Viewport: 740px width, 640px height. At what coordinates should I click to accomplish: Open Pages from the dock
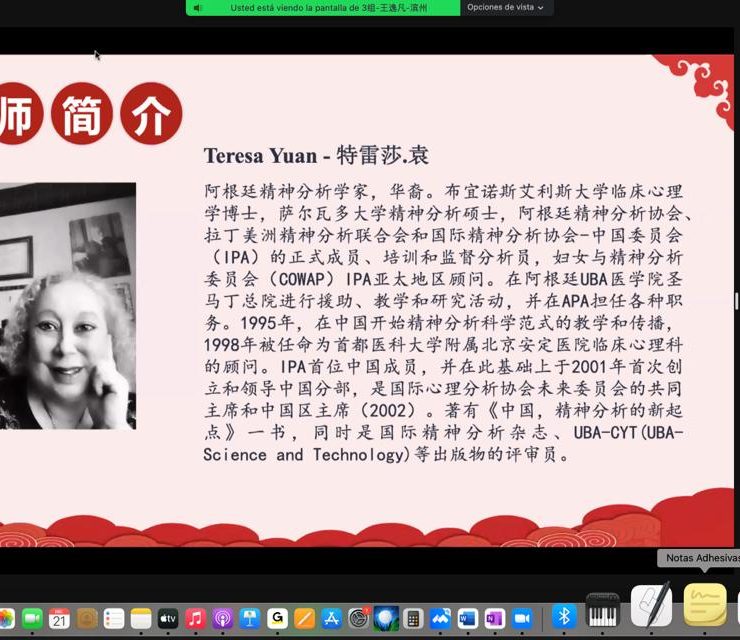coord(304,619)
